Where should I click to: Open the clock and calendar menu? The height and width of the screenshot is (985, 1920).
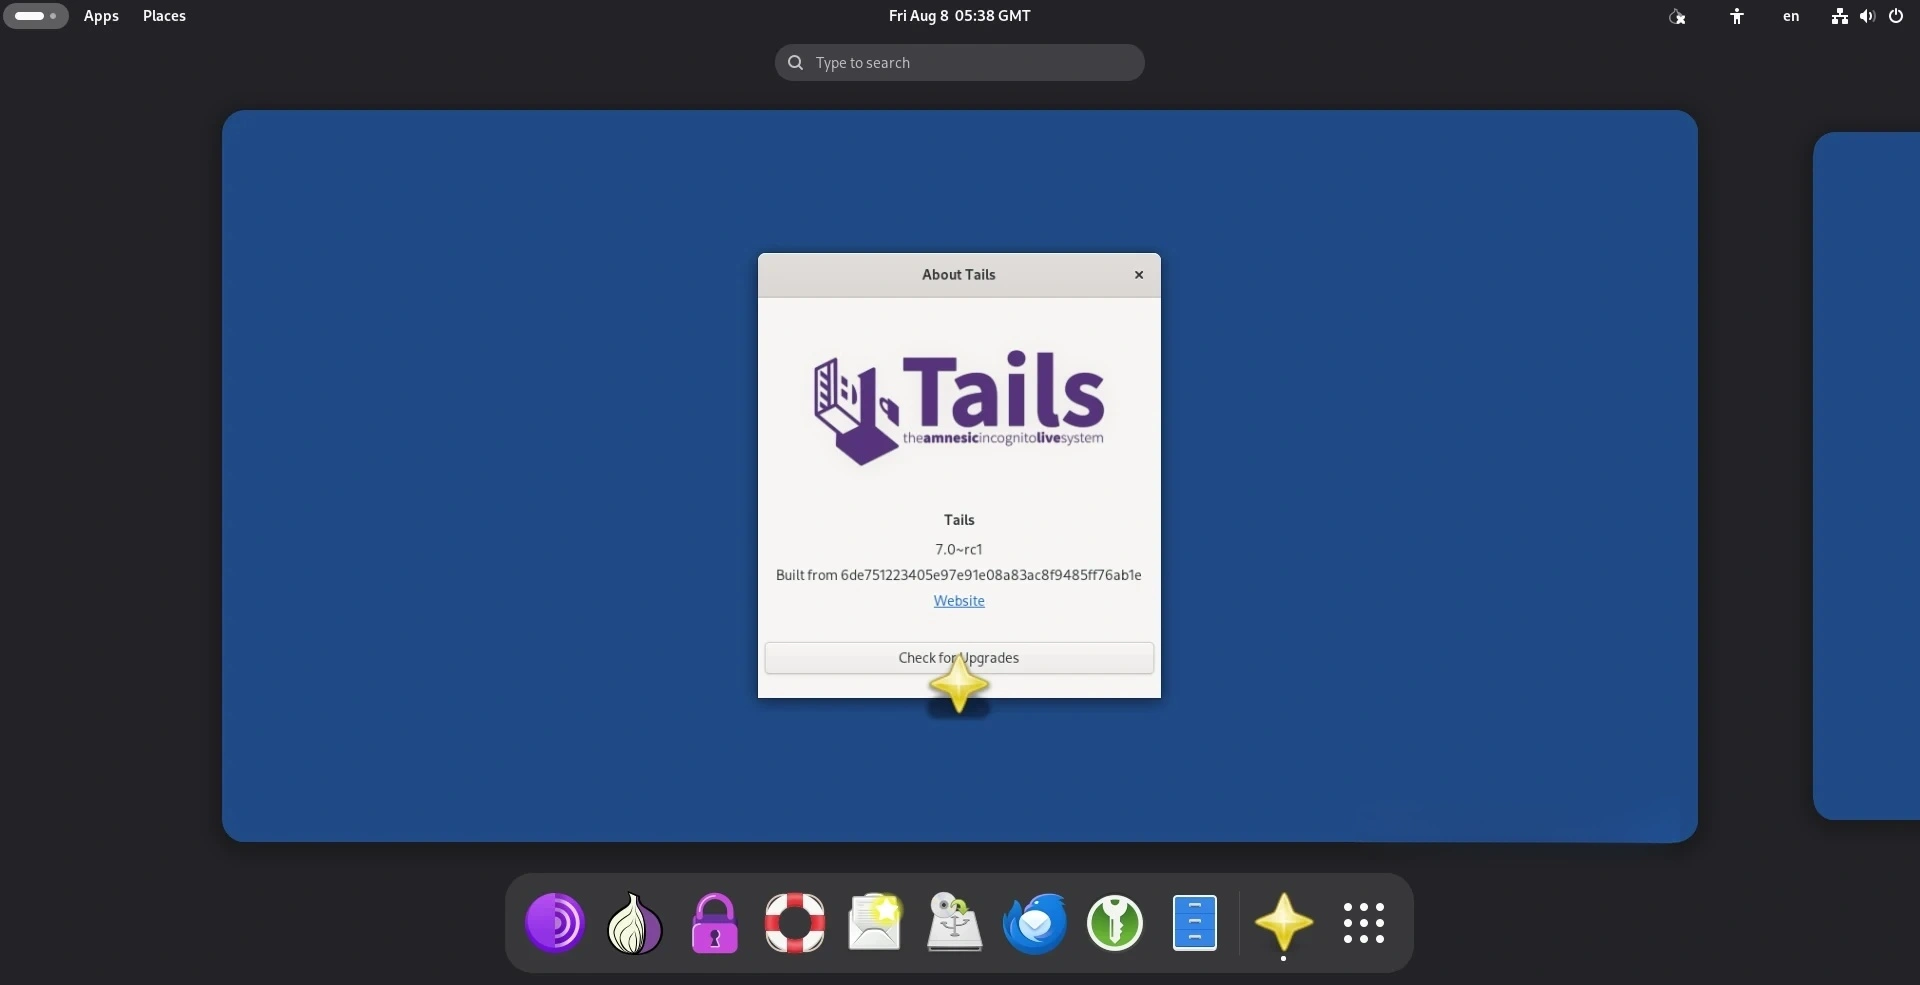pos(959,16)
